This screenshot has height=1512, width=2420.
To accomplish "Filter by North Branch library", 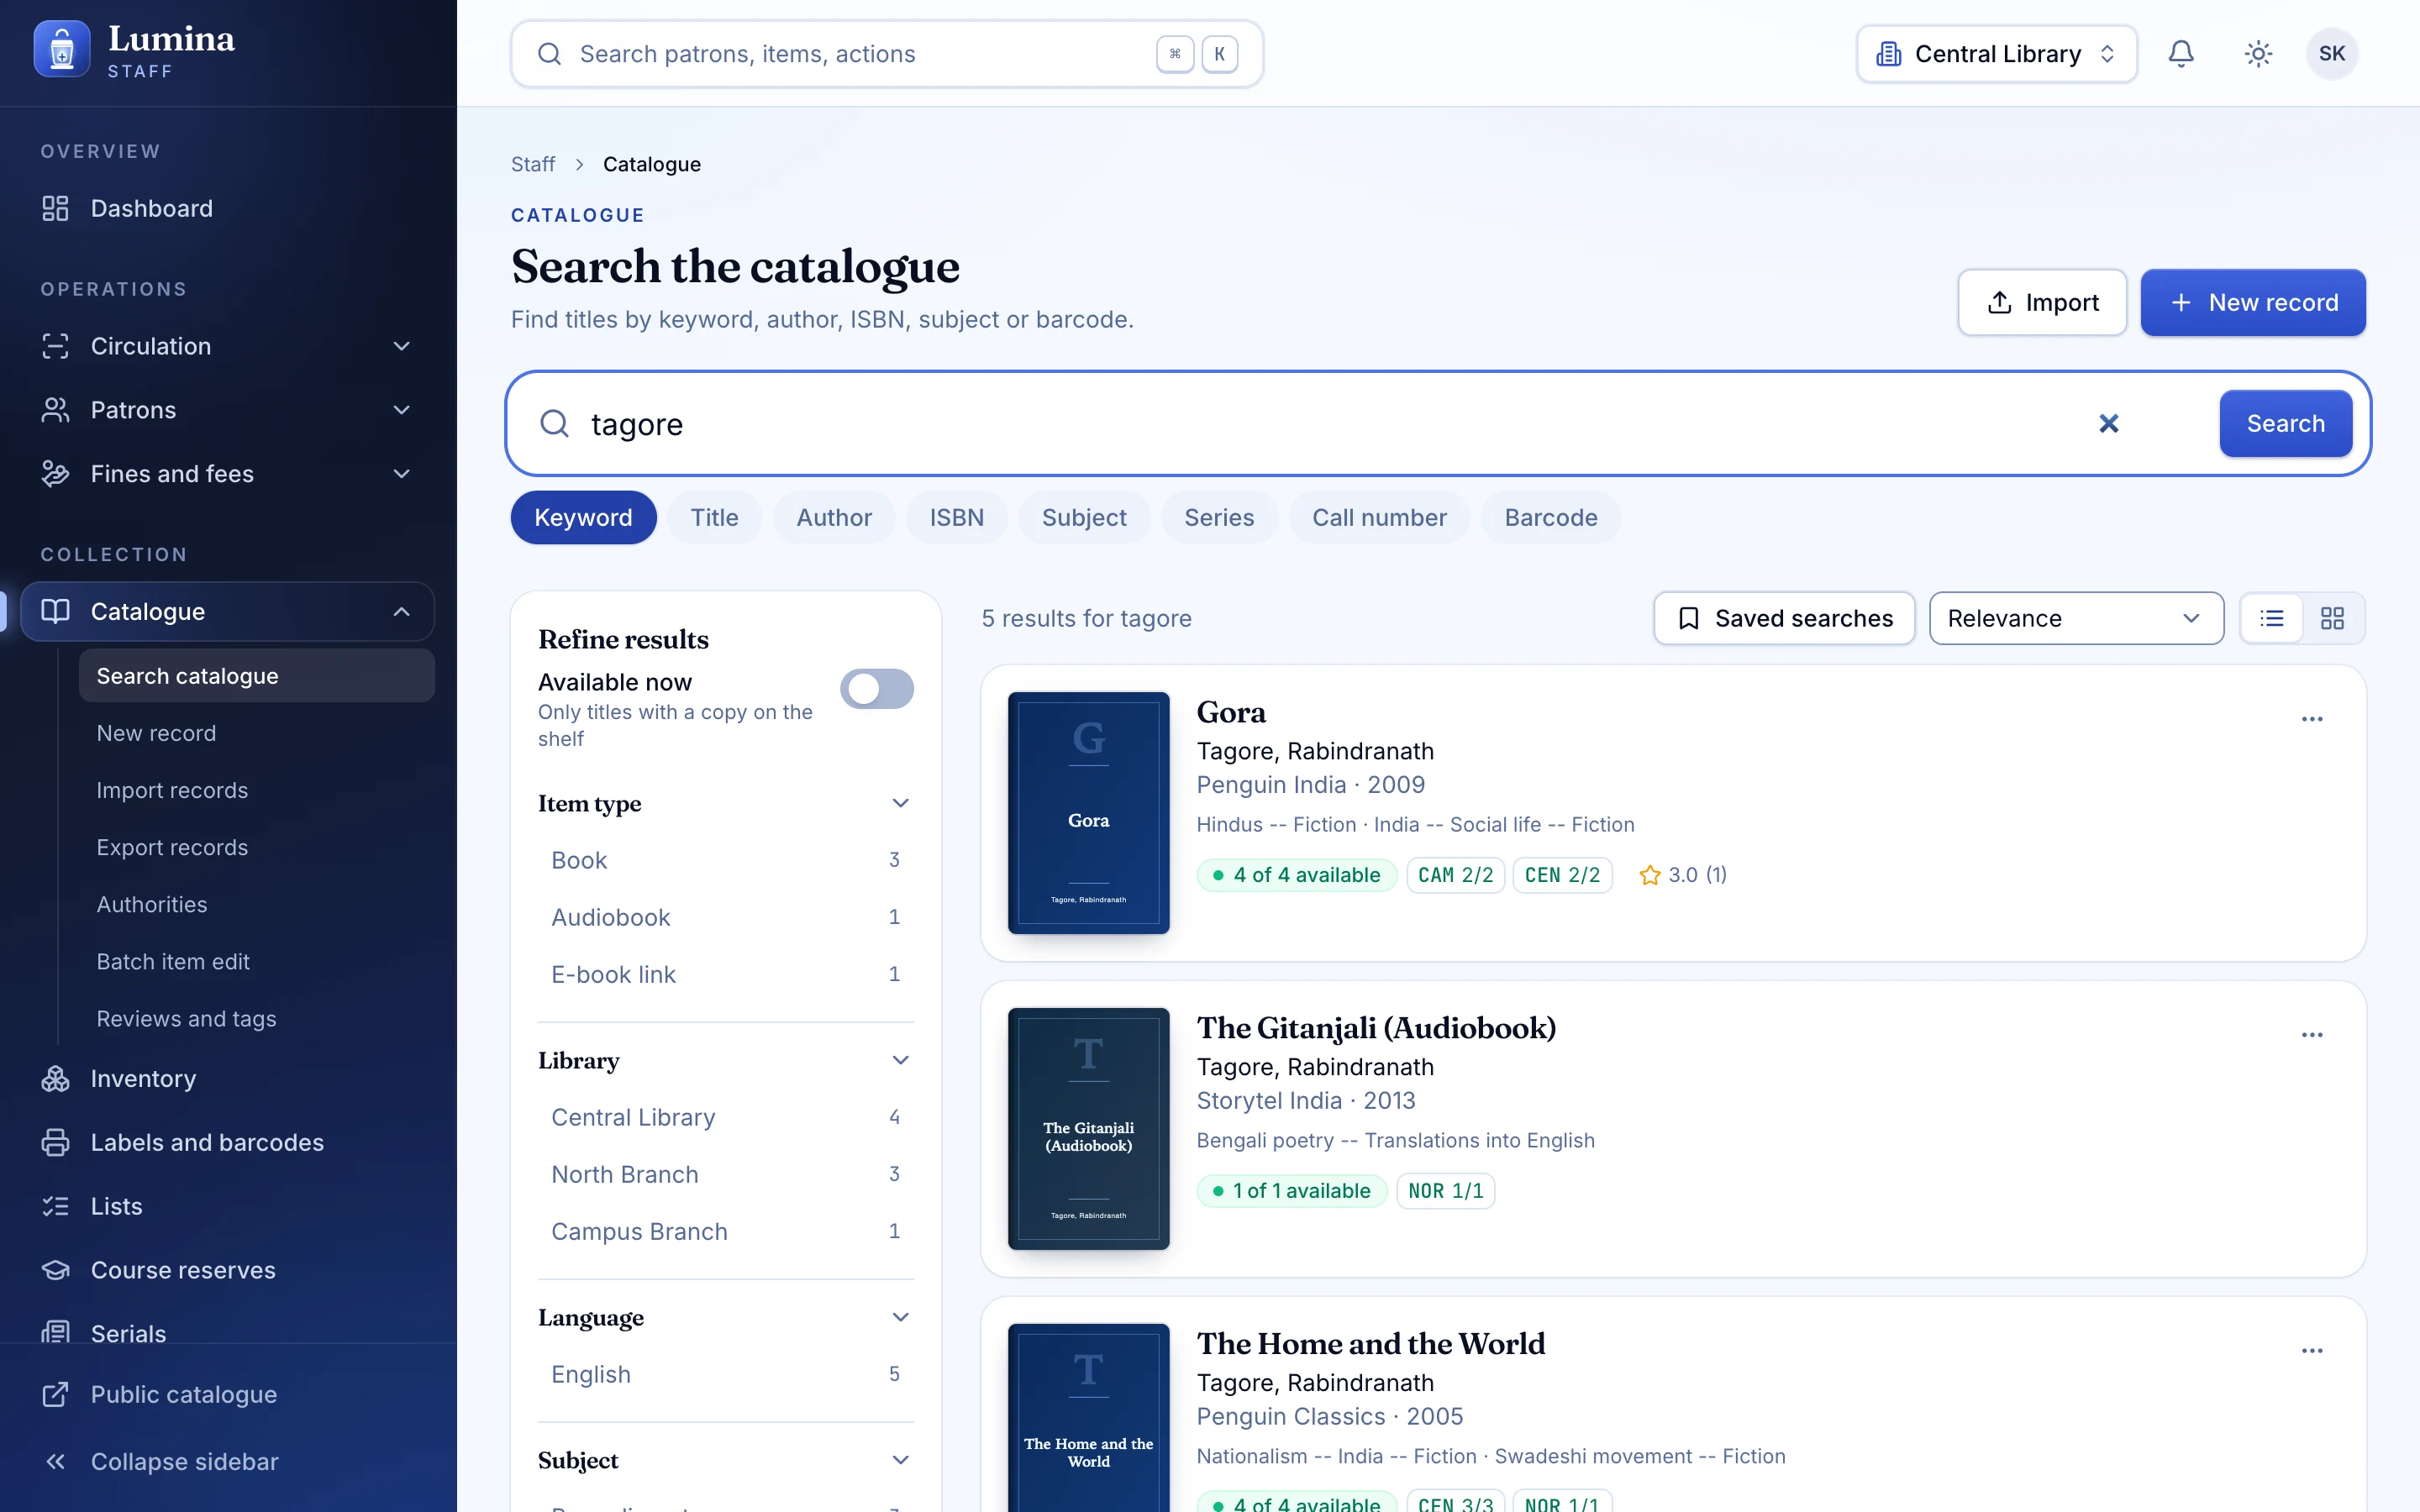I will [726, 1175].
